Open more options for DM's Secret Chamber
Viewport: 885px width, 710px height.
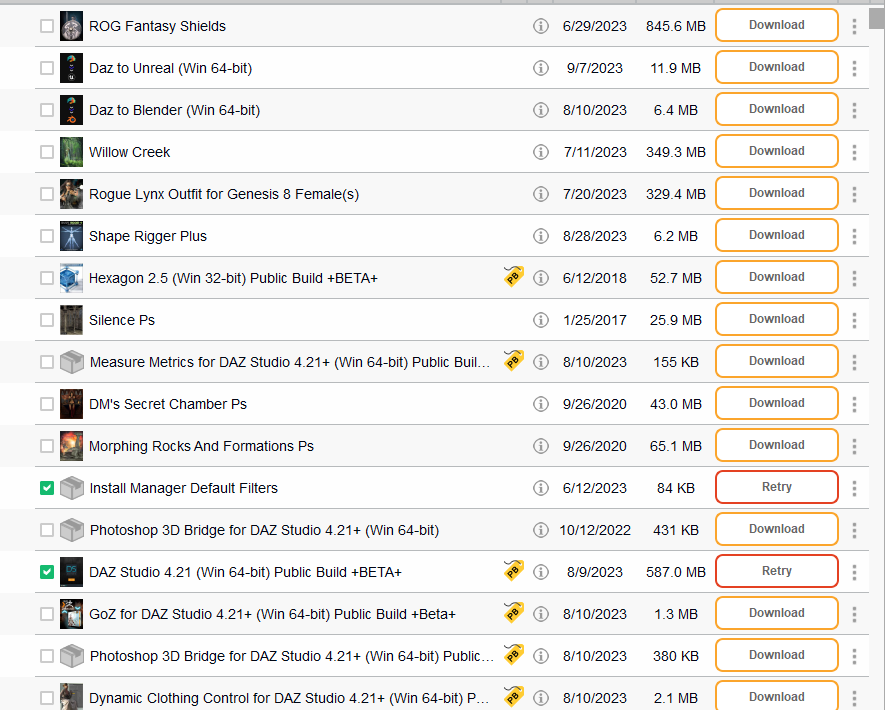(854, 404)
